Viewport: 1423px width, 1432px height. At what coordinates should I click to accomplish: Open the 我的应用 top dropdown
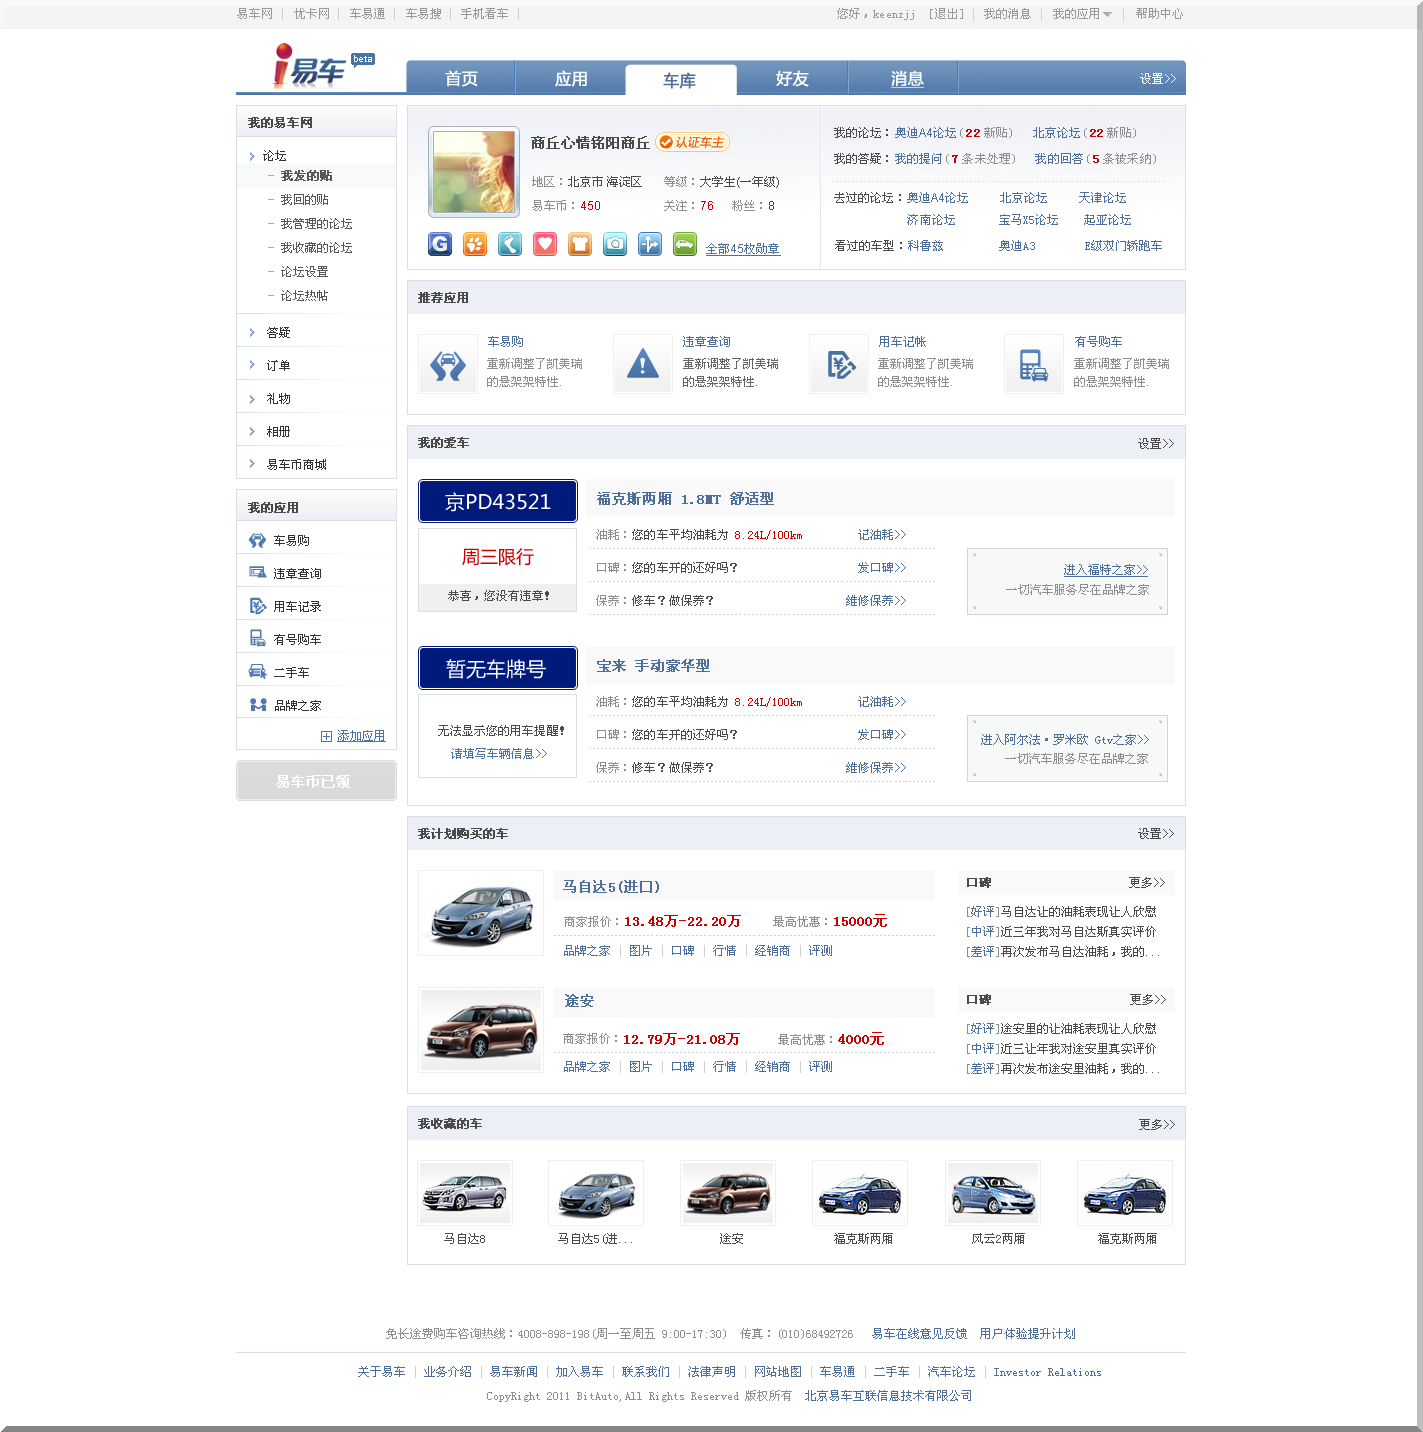point(1082,14)
